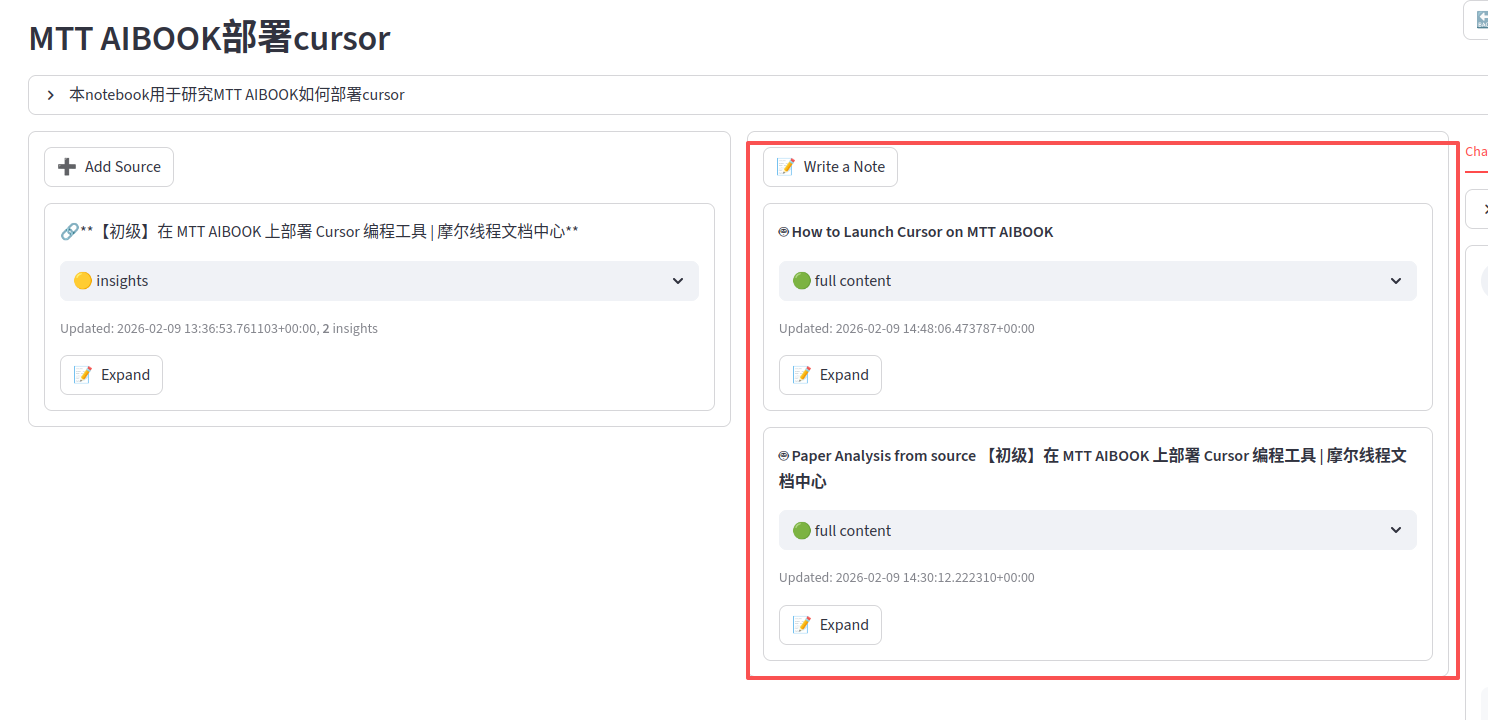Switch to the partly visible Chat tab
The width and height of the screenshot is (1488, 720).
[x=1476, y=152]
